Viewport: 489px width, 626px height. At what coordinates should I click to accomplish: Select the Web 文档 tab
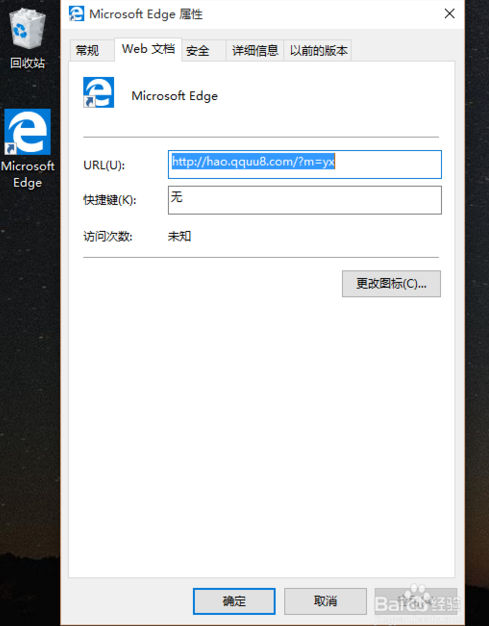(x=148, y=50)
